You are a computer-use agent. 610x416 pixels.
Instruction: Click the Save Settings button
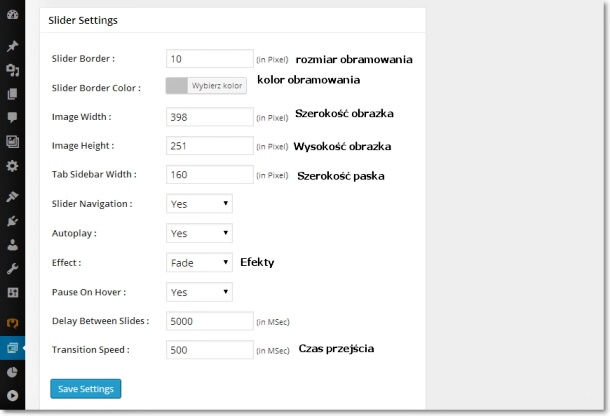86,389
